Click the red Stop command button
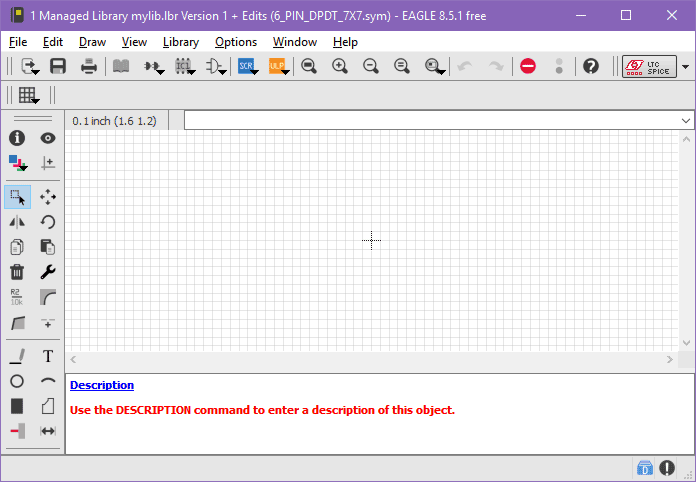The height and width of the screenshot is (482, 696). click(x=528, y=66)
